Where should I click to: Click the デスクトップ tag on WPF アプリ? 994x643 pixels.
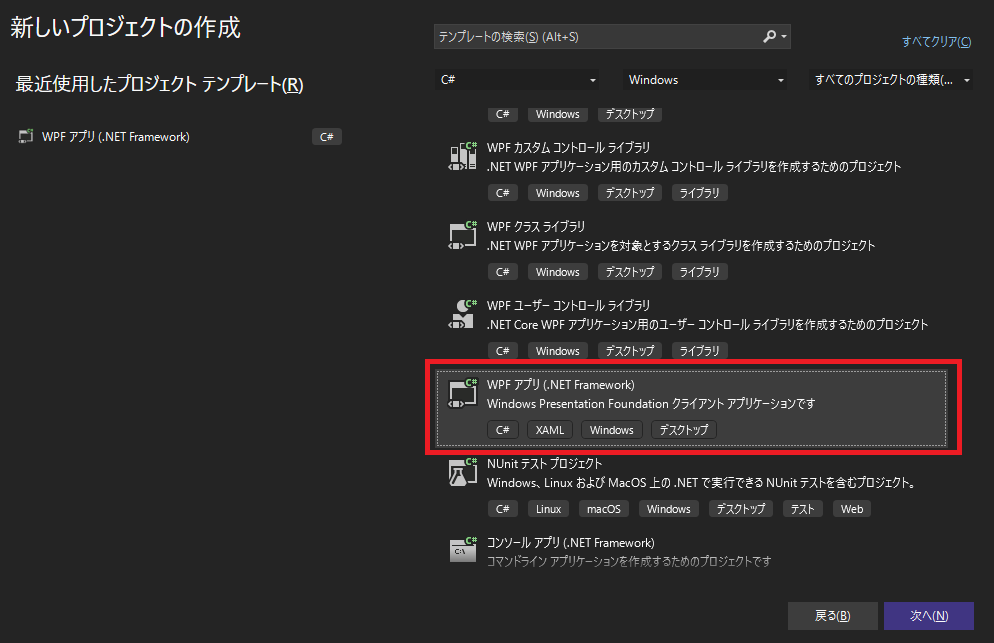(x=683, y=430)
